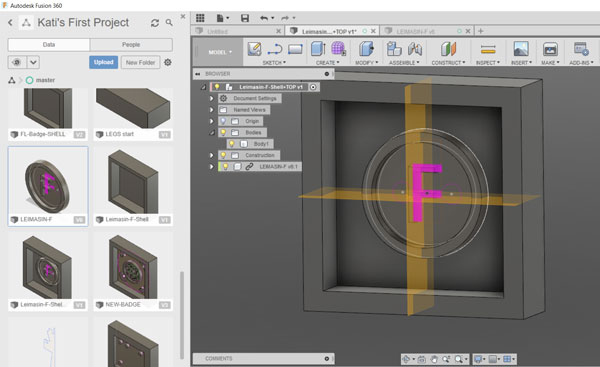
Task: Go back from Kati's First Project
Action: pyautogui.click(x=10, y=23)
